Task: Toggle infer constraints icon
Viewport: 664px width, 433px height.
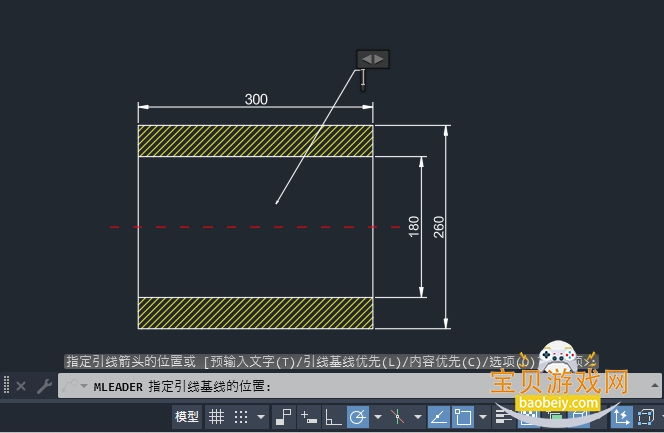Action: tap(283, 417)
